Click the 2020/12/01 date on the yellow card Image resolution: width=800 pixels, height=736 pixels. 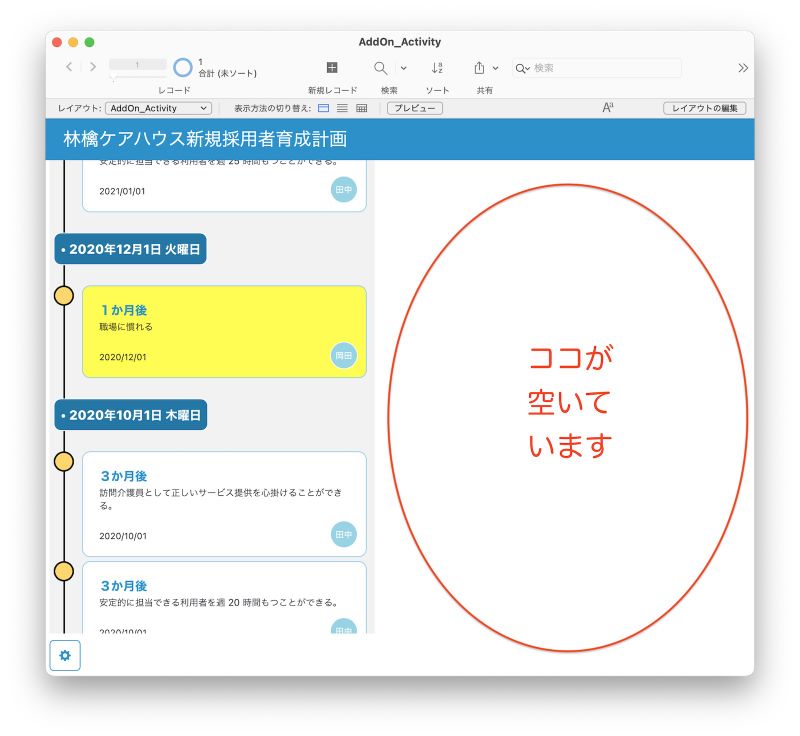(x=122, y=357)
